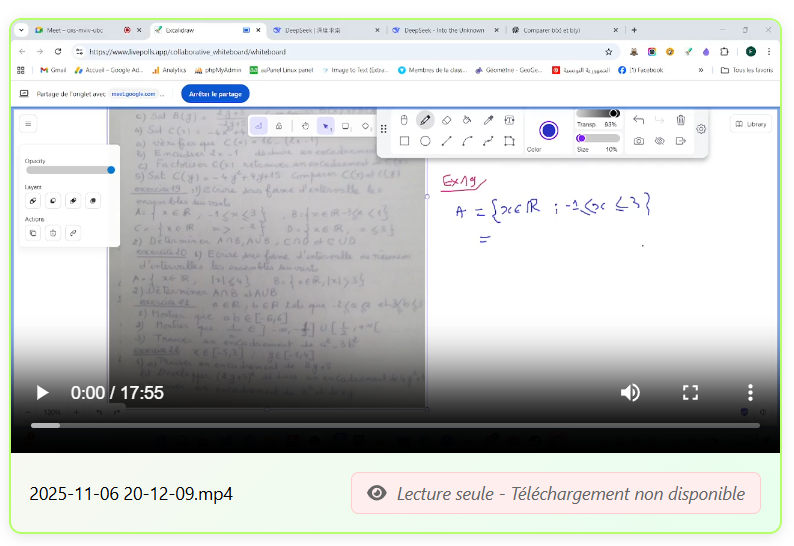Screen dimensions: 794x546
Task: Pick the eraser tool
Action: (446, 120)
